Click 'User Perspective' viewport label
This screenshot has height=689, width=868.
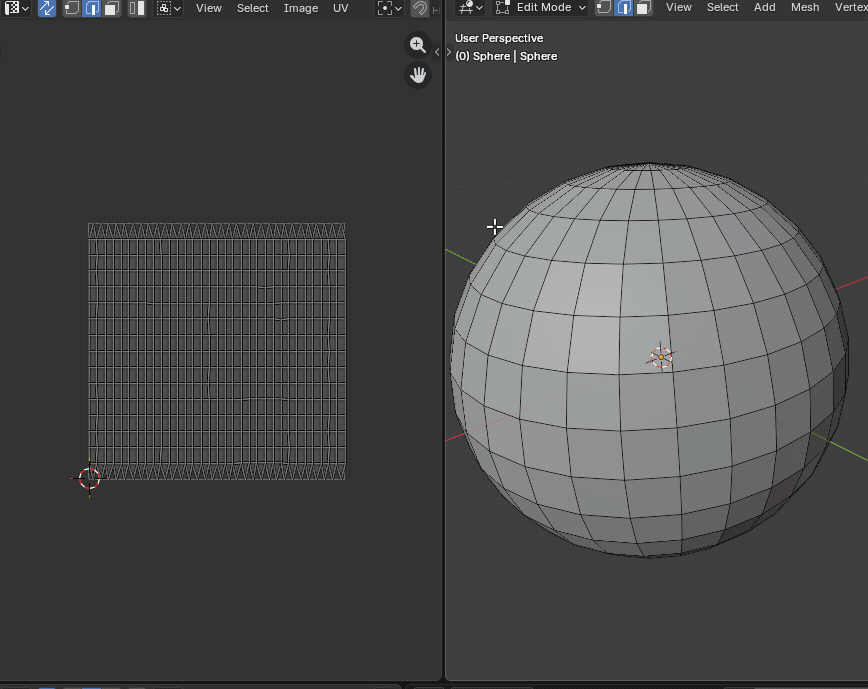499,38
